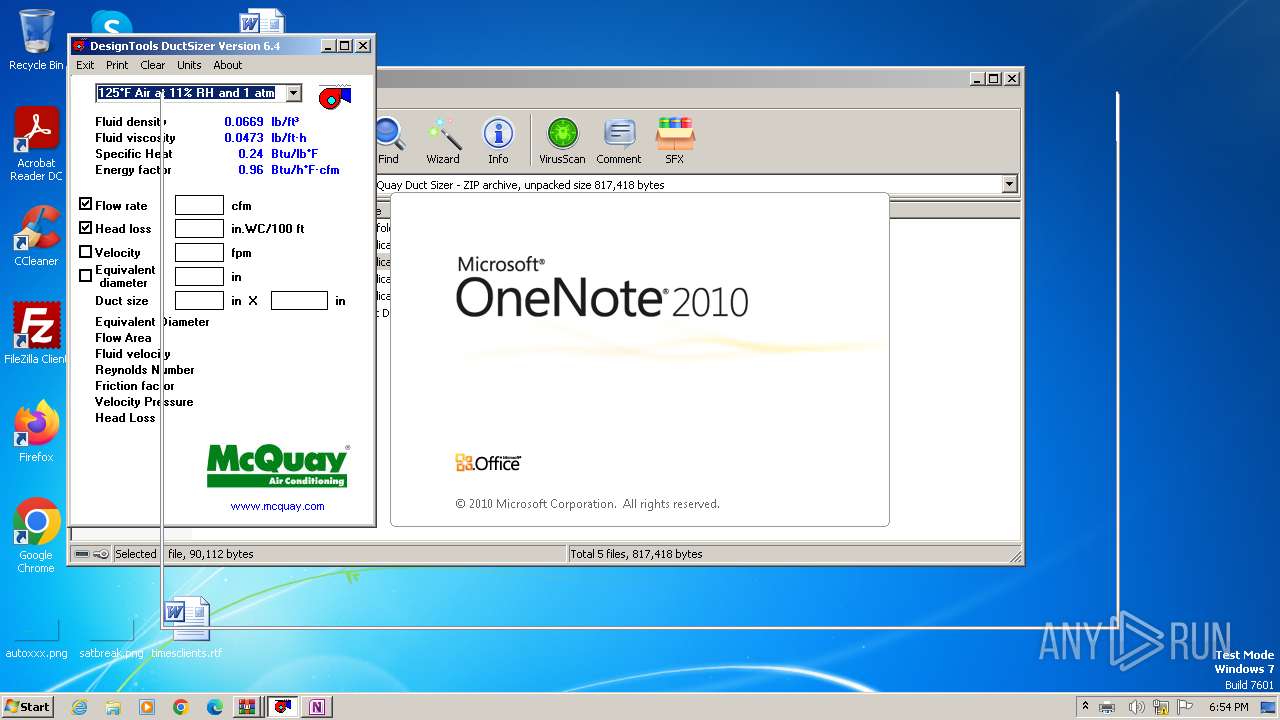Click Fluid viscosity value 0.0473
Viewport: 1280px width, 720px height.
(x=243, y=138)
